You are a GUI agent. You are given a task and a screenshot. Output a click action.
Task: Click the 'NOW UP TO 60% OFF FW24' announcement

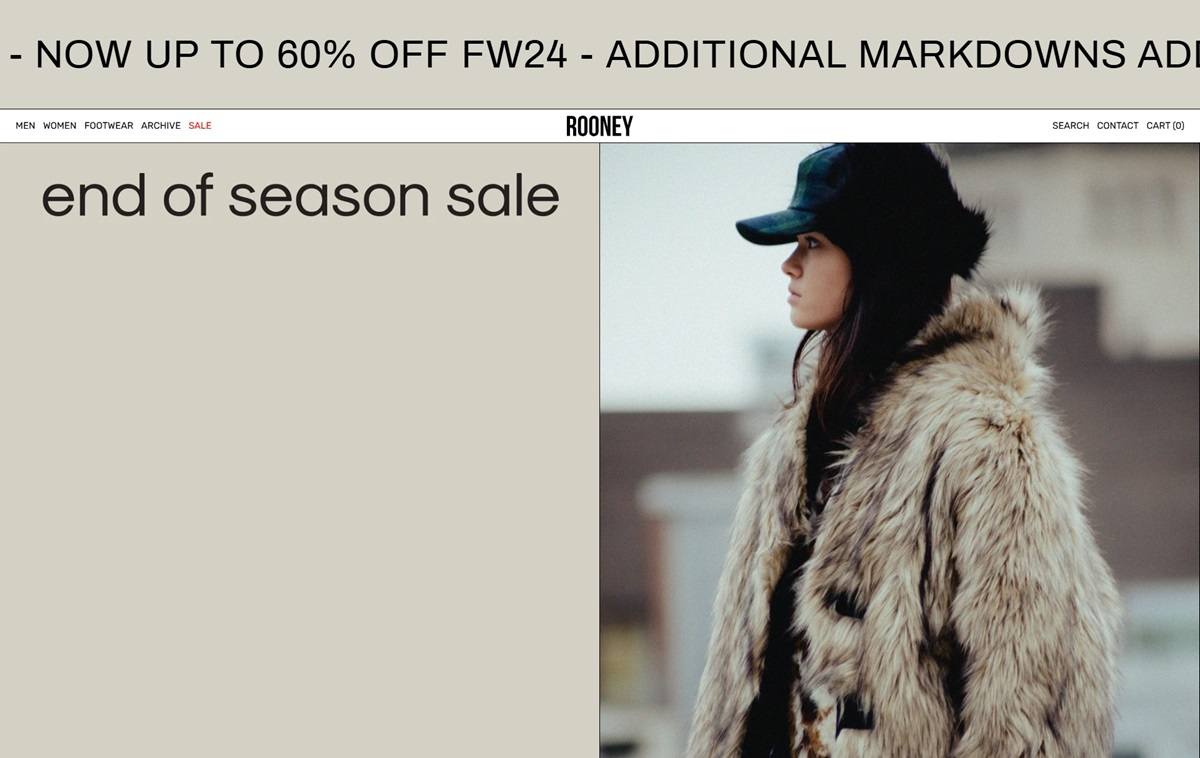click(301, 54)
